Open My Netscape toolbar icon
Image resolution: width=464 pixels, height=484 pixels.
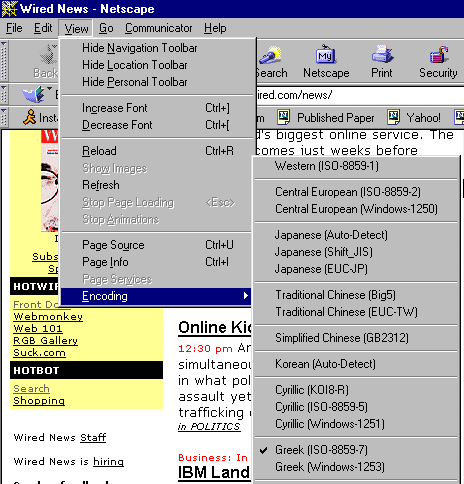click(x=326, y=54)
